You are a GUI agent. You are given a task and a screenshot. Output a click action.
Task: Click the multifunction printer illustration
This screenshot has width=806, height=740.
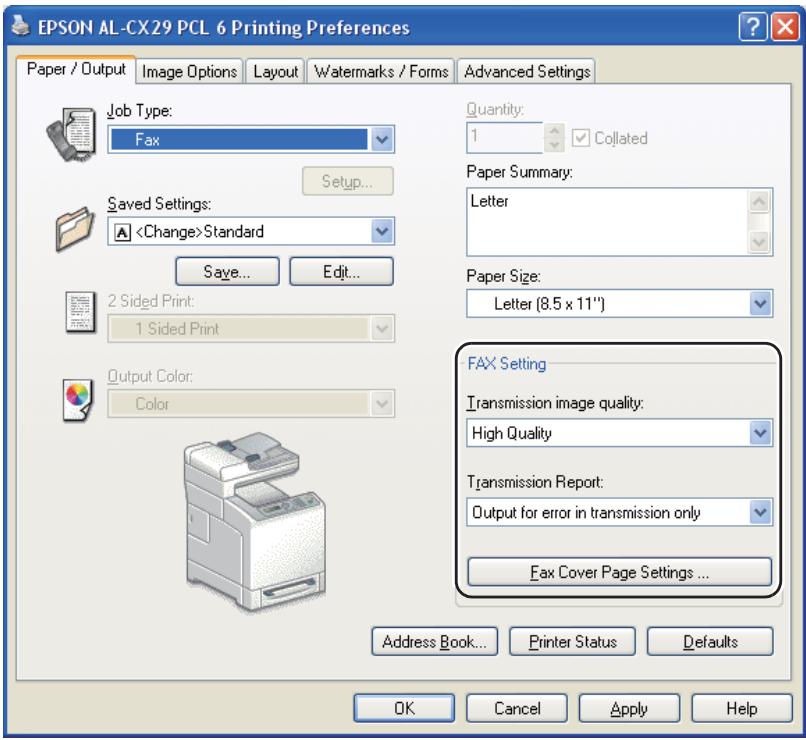tap(253, 522)
